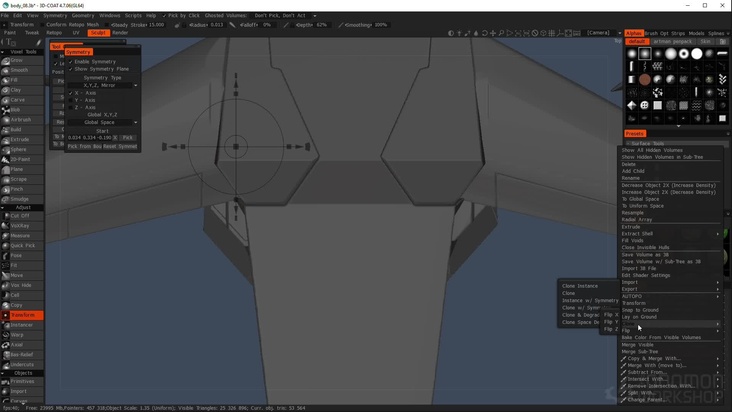This screenshot has height=412, width=732.
Task: Open the X,Y,Z Mirror symmetry type dropdown
Action: [x=103, y=85]
